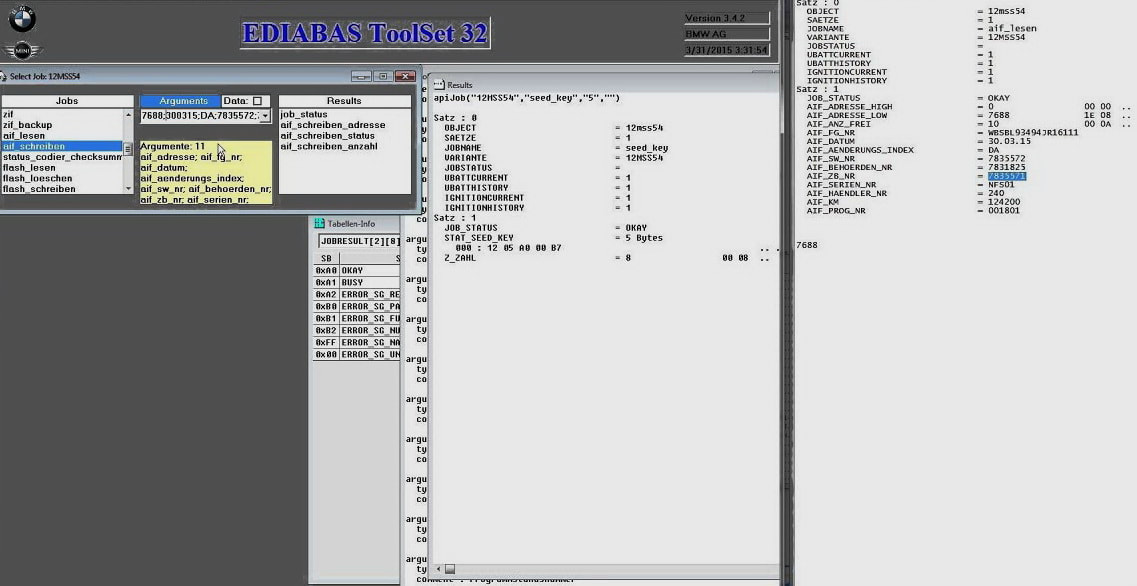Viewport: 1137px width, 586px height.
Task: Toggle the Data checkbox
Action: (257, 101)
